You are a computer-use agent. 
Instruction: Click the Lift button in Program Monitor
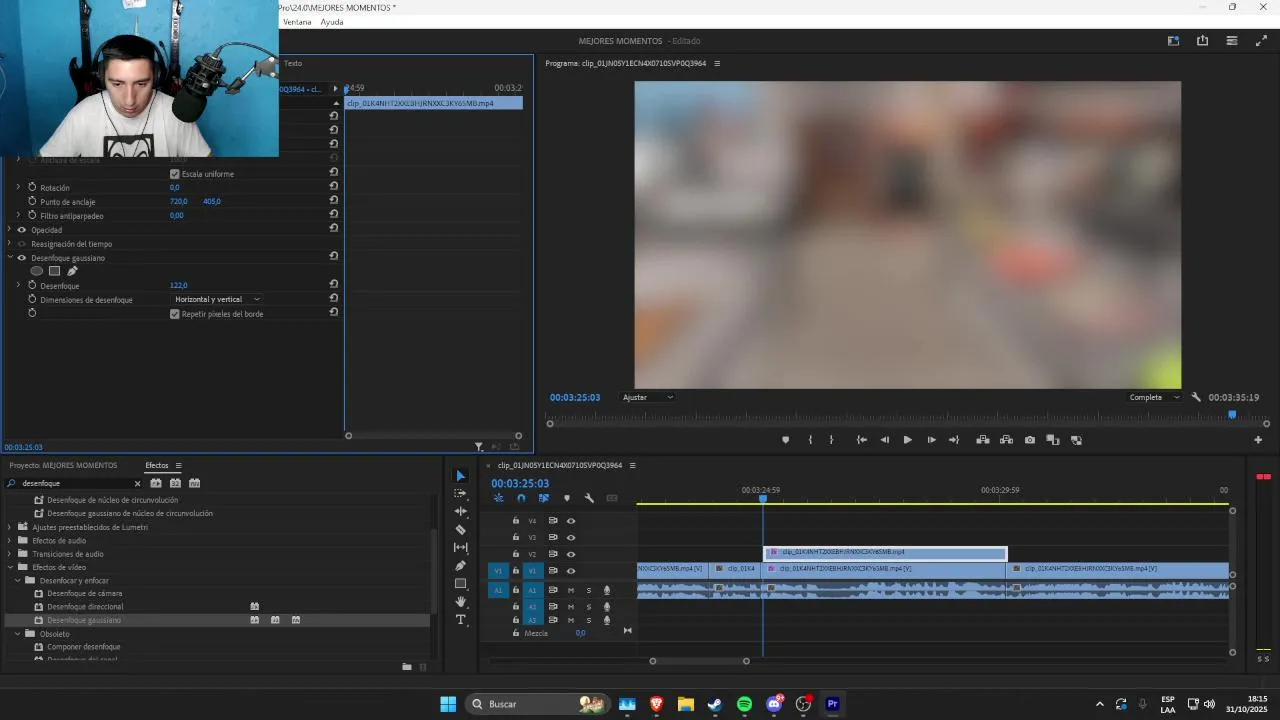pyautogui.click(x=983, y=440)
